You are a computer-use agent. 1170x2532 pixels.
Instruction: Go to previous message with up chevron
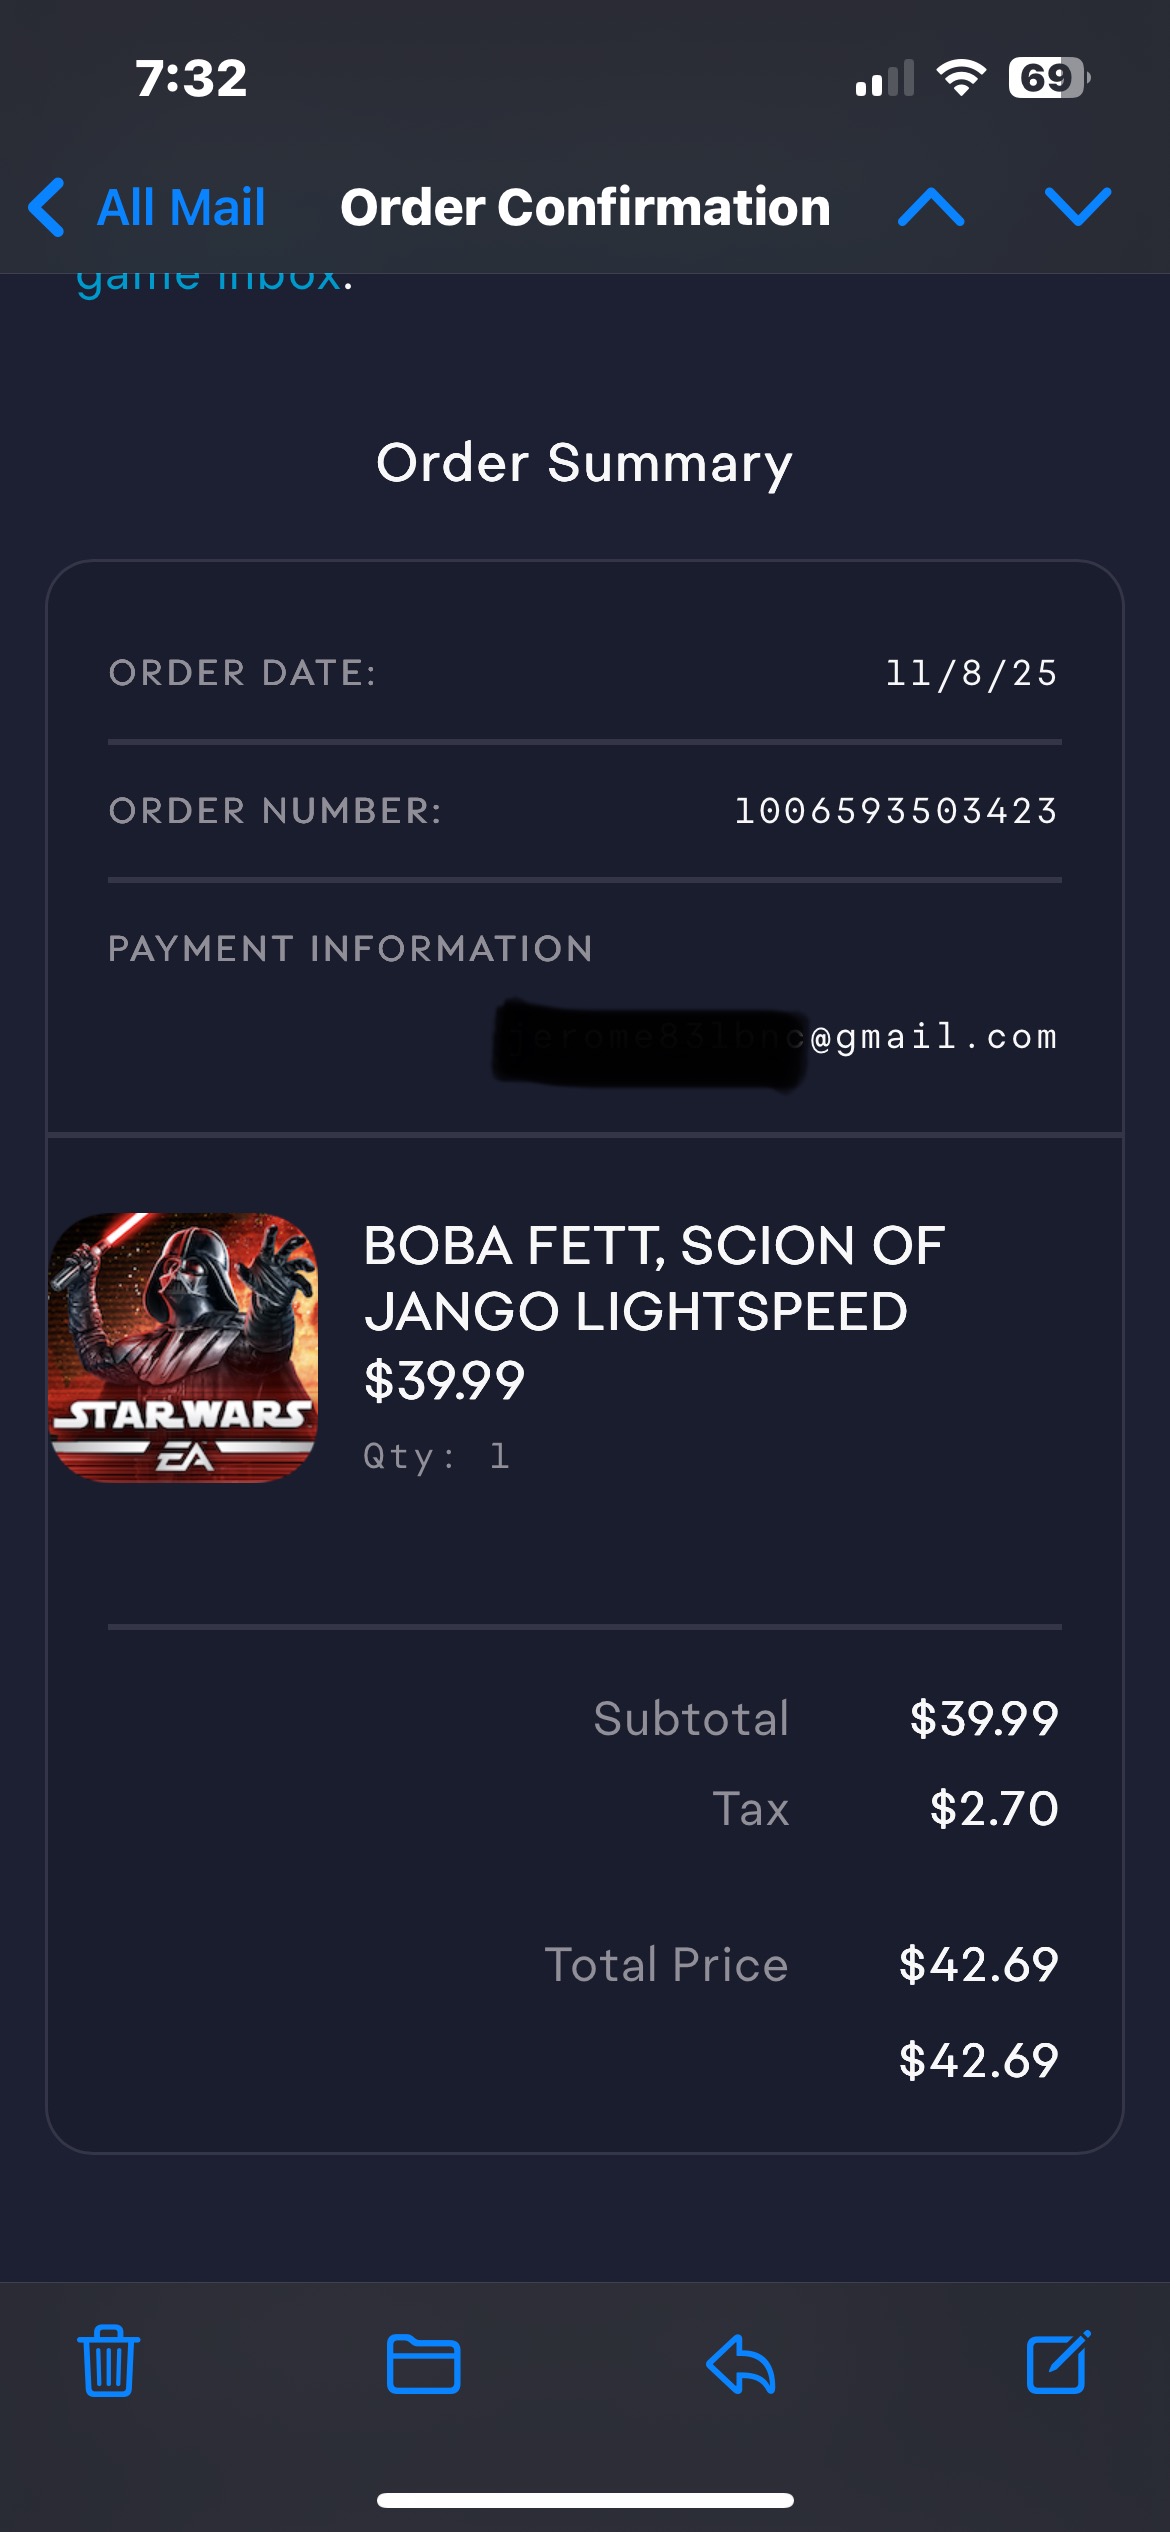(931, 207)
